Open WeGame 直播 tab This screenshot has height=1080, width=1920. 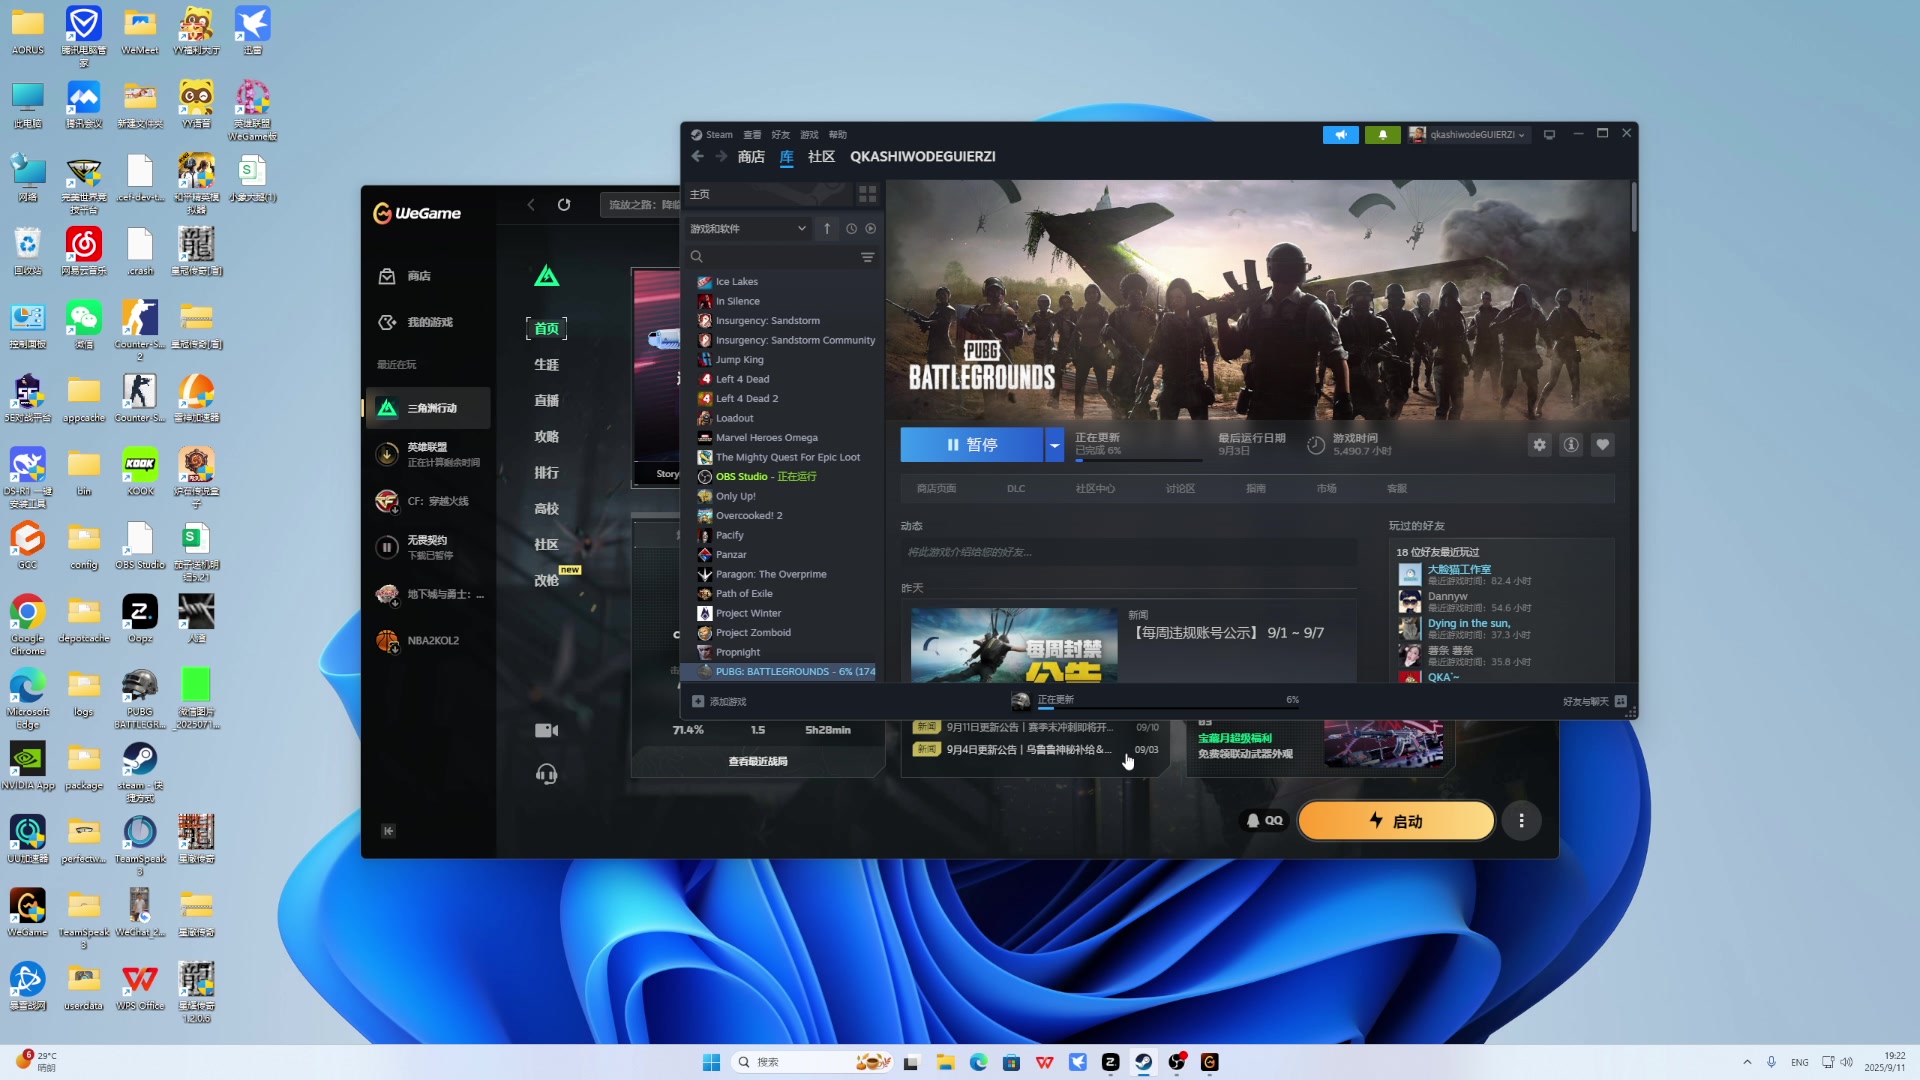tap(546, 401)
